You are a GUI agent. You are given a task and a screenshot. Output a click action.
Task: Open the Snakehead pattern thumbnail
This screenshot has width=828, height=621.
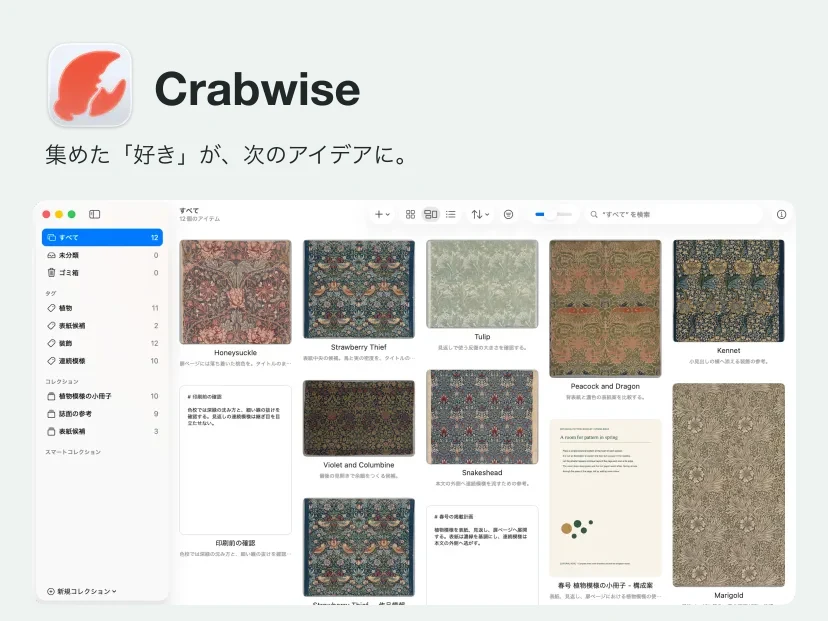482,417
